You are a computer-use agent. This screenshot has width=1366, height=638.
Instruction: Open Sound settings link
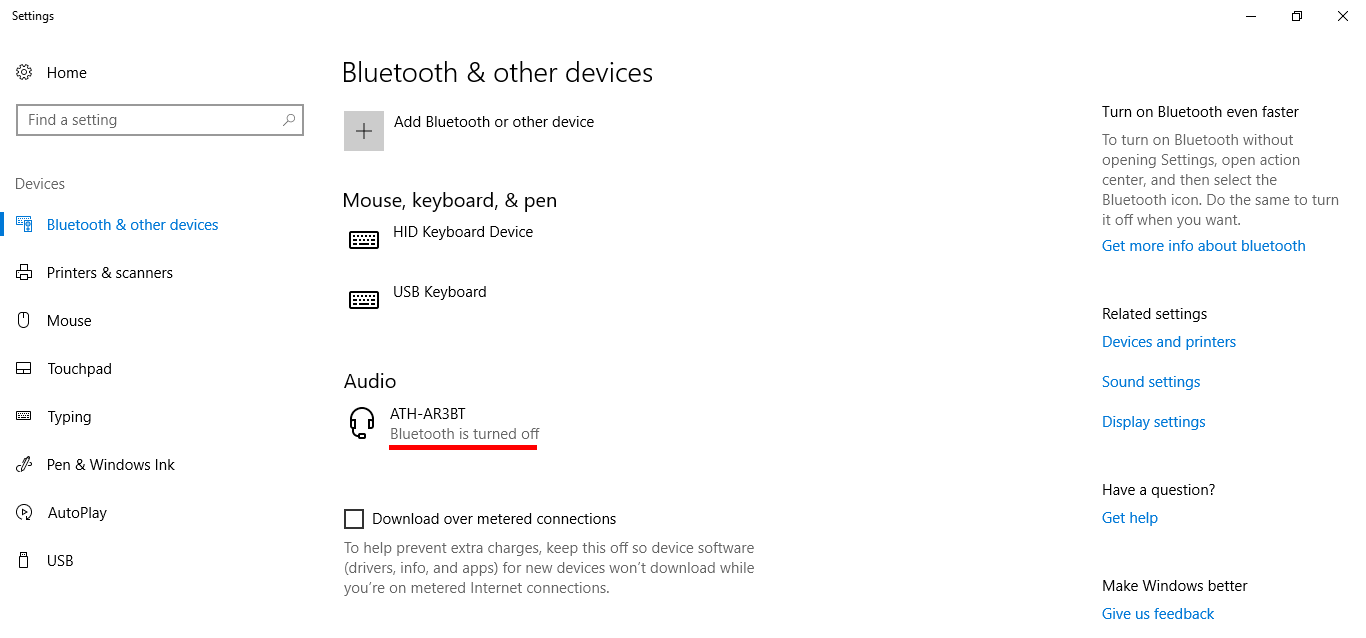pos(1150,381)
